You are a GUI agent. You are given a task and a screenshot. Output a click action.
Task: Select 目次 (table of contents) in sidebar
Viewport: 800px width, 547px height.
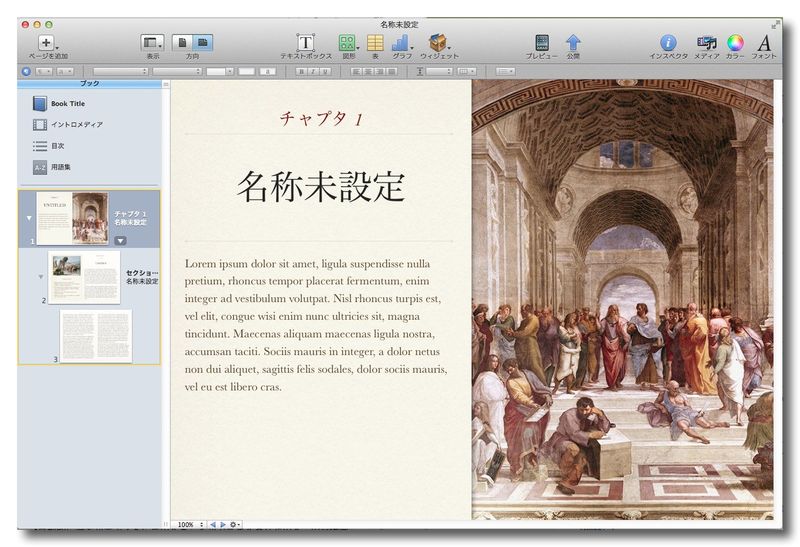[x=48, y=146]
